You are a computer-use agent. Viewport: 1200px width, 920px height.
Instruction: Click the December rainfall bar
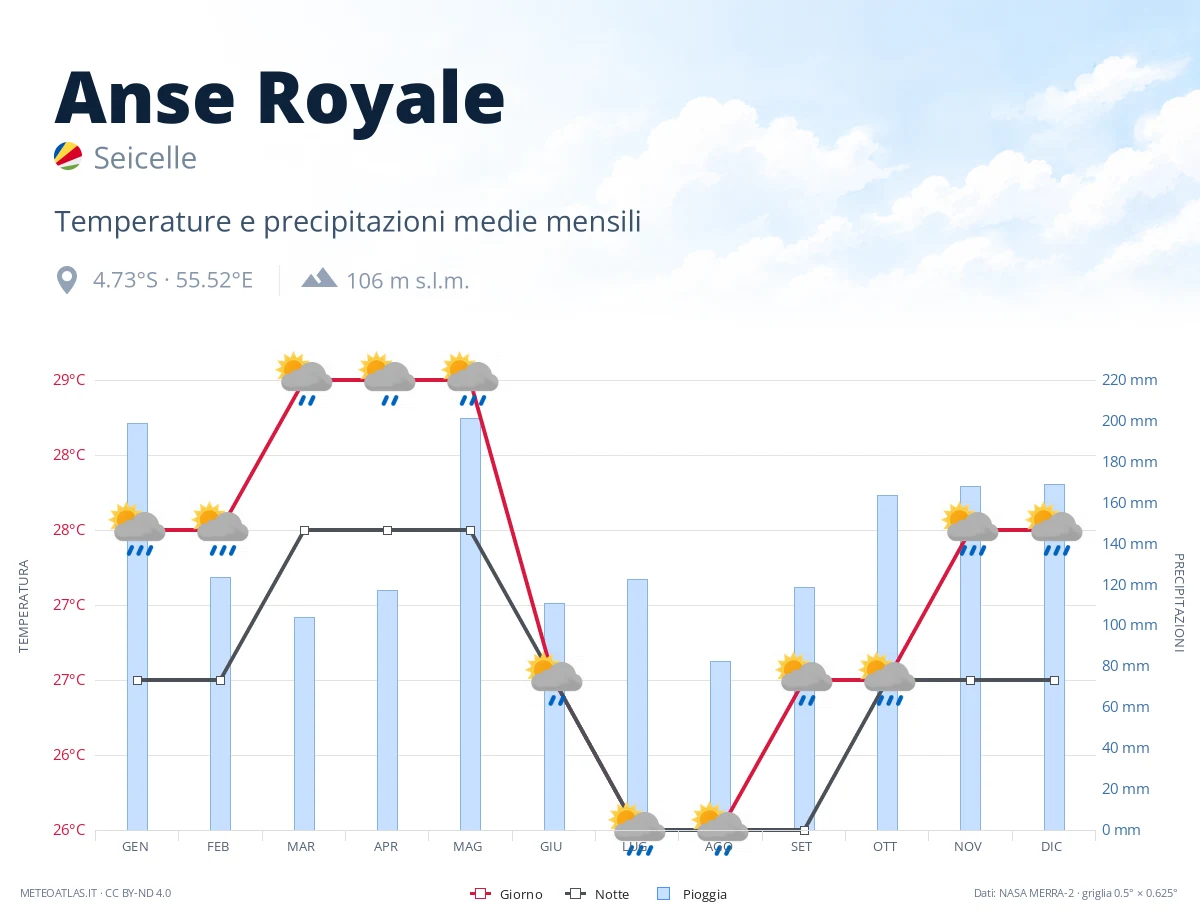[x=1054, y=657]
